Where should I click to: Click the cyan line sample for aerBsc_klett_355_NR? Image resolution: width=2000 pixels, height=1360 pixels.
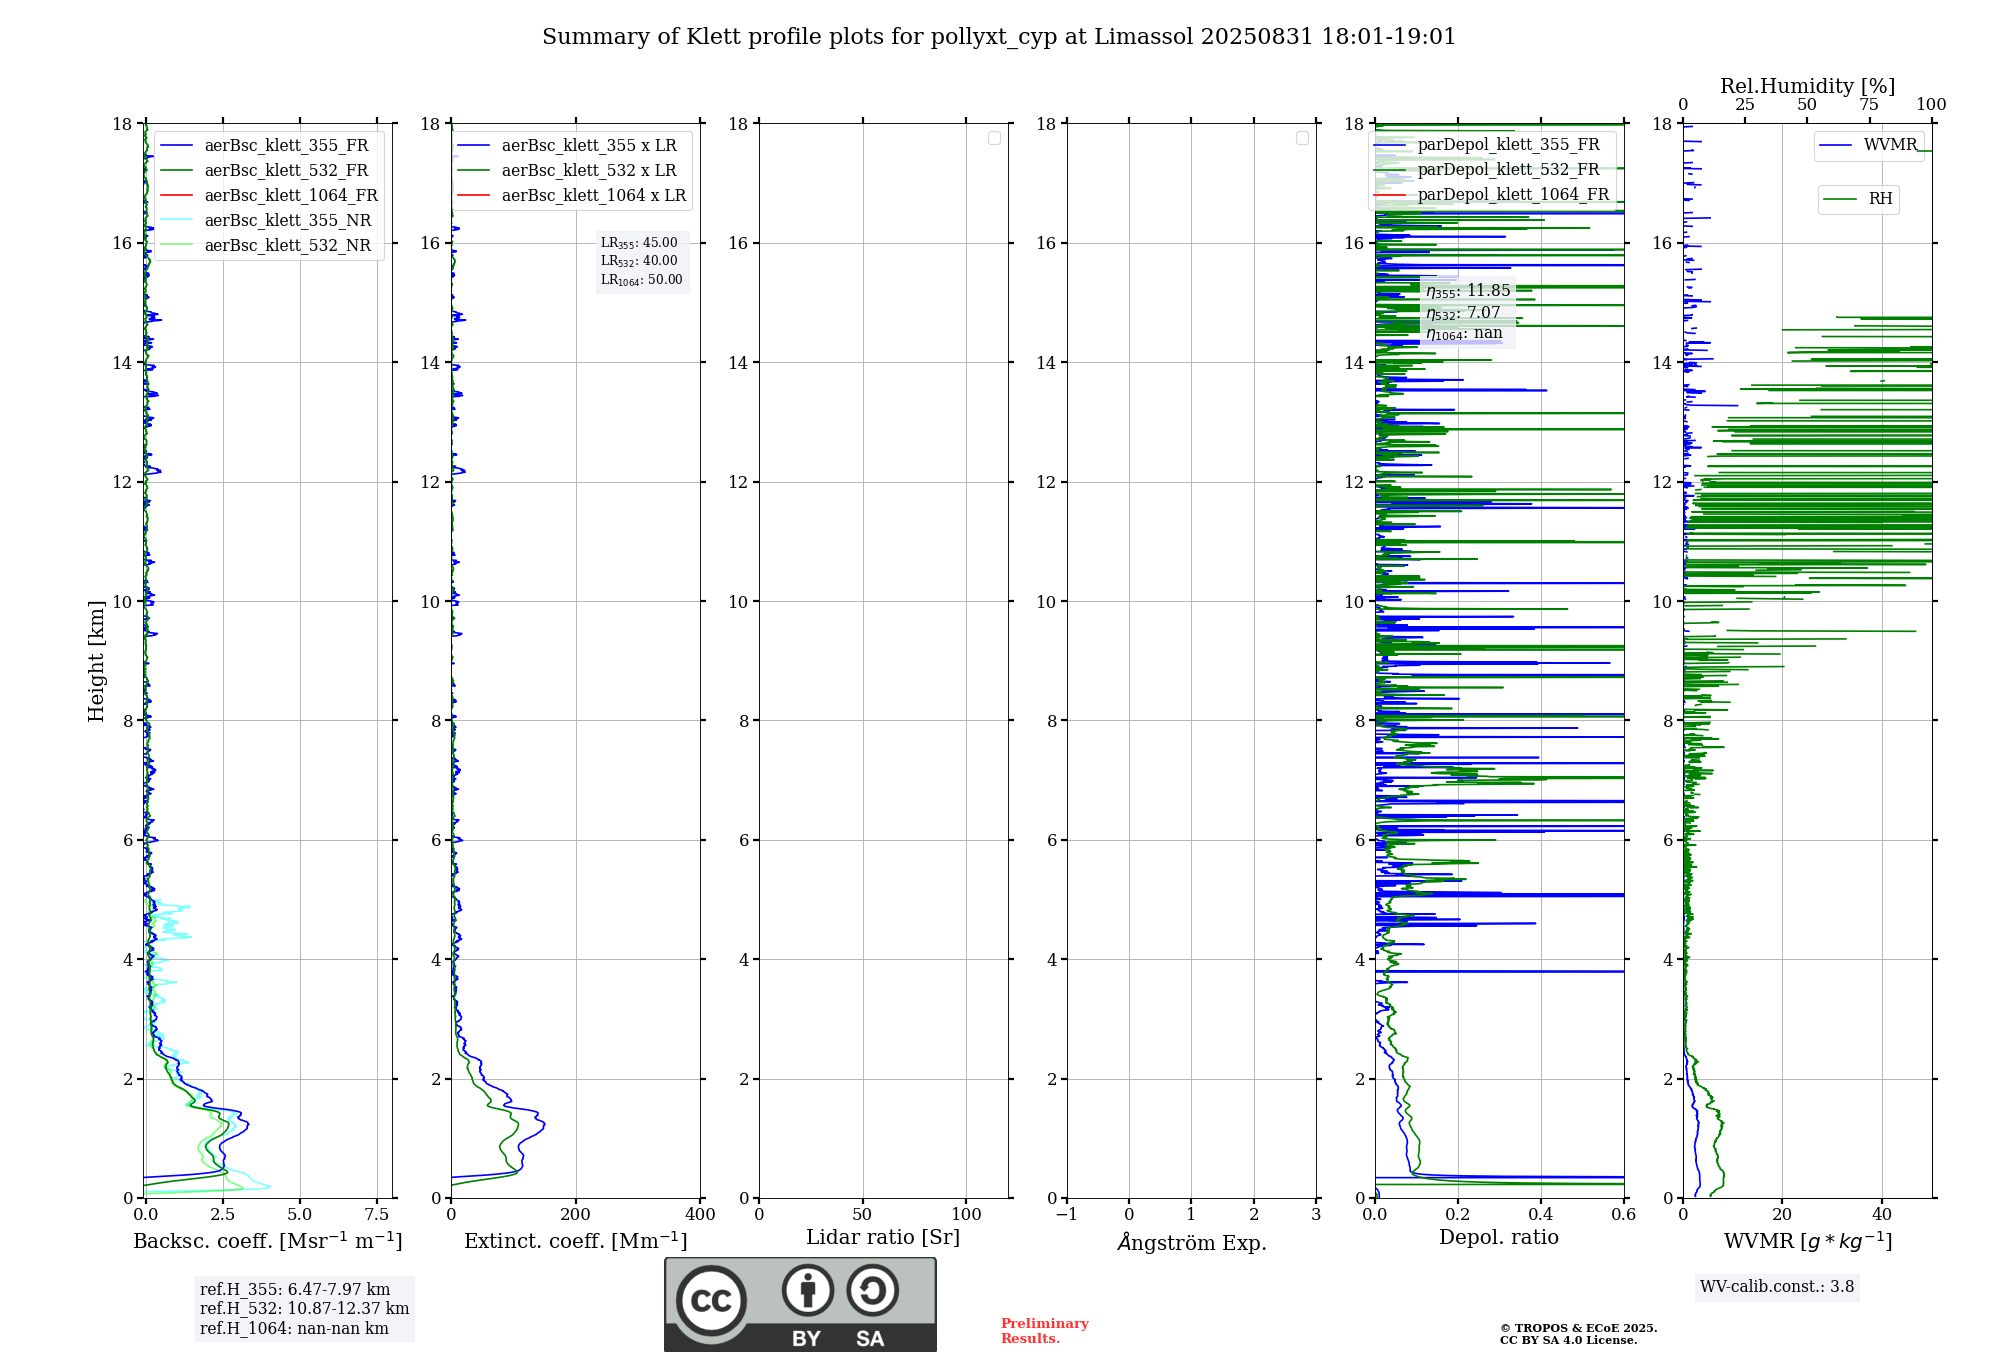pyautogui.click(x=176, y=221)
